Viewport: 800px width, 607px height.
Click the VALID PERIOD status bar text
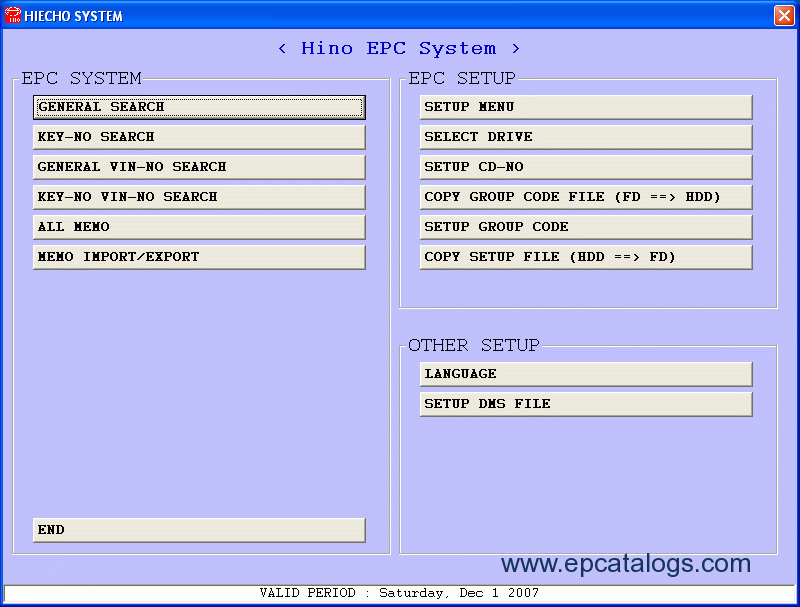coord(399,593)
